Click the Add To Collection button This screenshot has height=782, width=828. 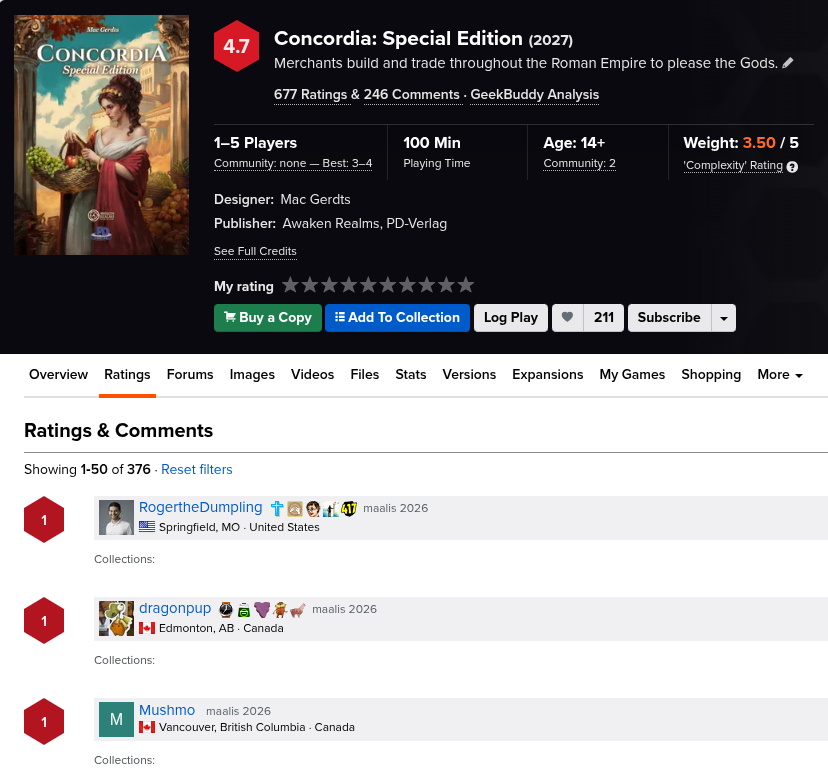(x=397, y=318)
